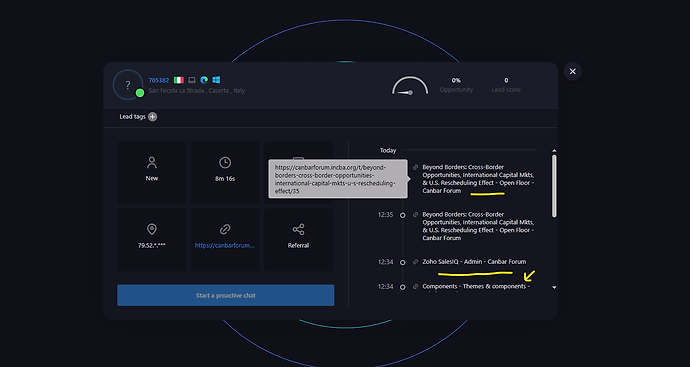Click the scroll down arrow in timeline
The width and height of the screenshot is (690, 367).
click(x=554, y=287)
